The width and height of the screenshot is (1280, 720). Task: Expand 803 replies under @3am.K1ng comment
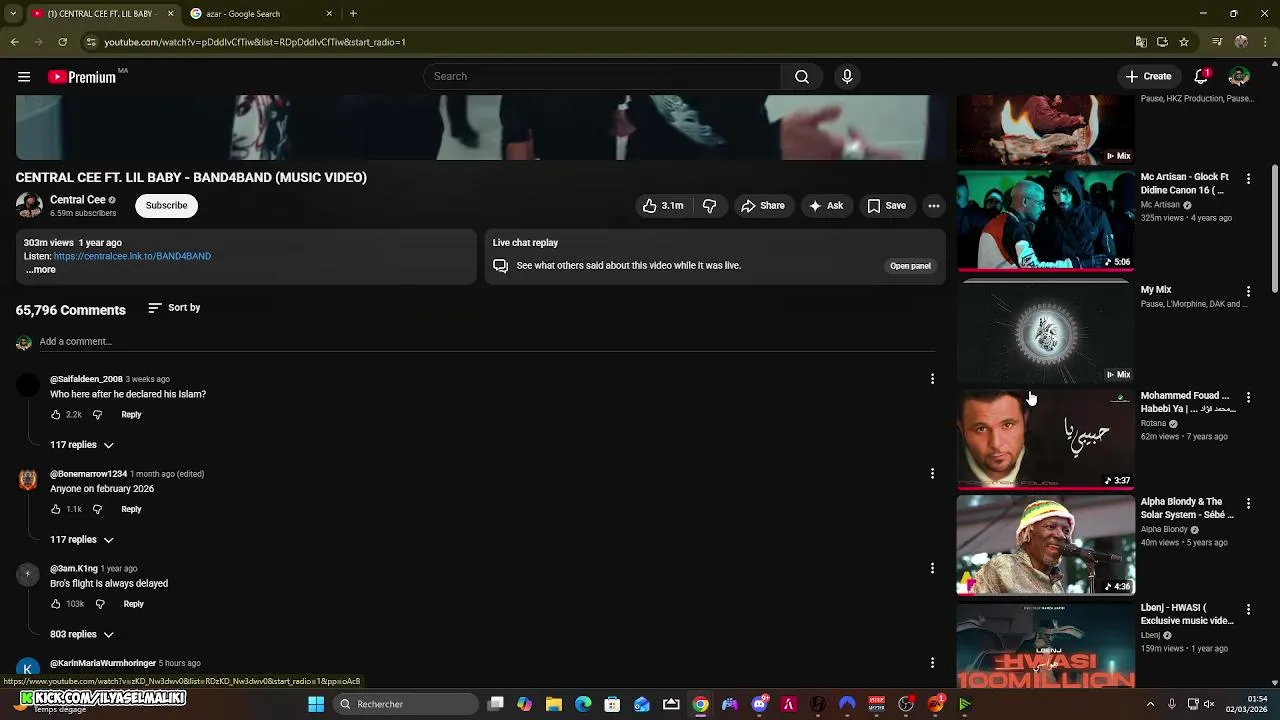pyautogui.click(x=82, y=635)
